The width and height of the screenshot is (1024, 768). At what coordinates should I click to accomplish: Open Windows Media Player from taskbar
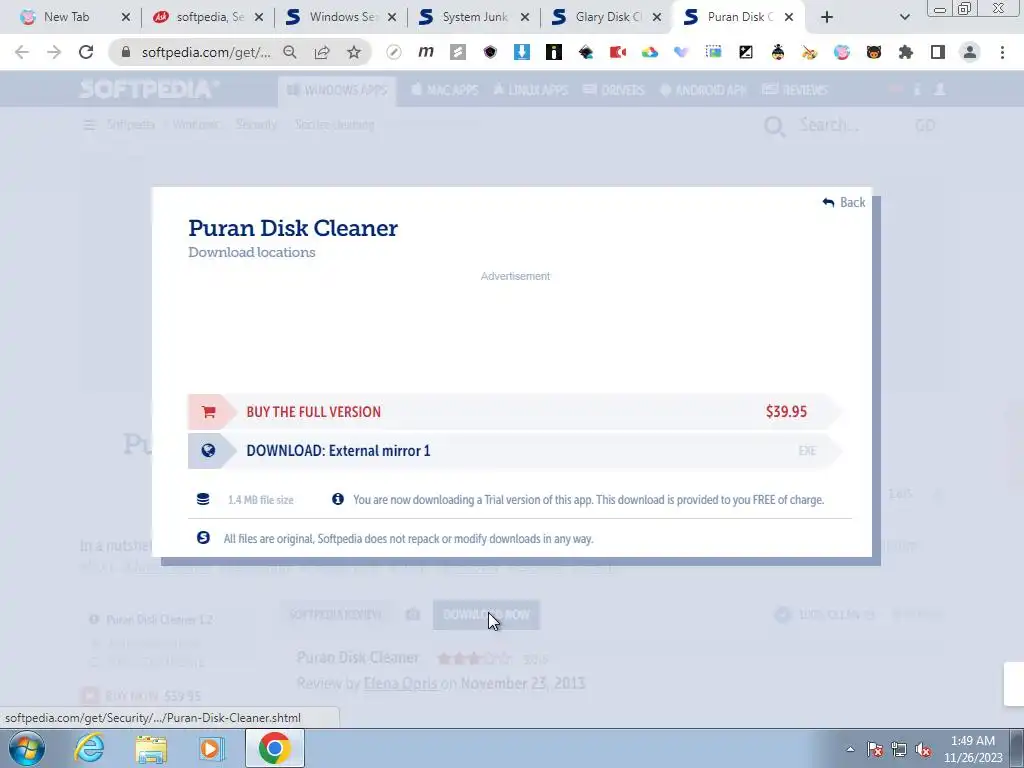click(x=210, y=748)
